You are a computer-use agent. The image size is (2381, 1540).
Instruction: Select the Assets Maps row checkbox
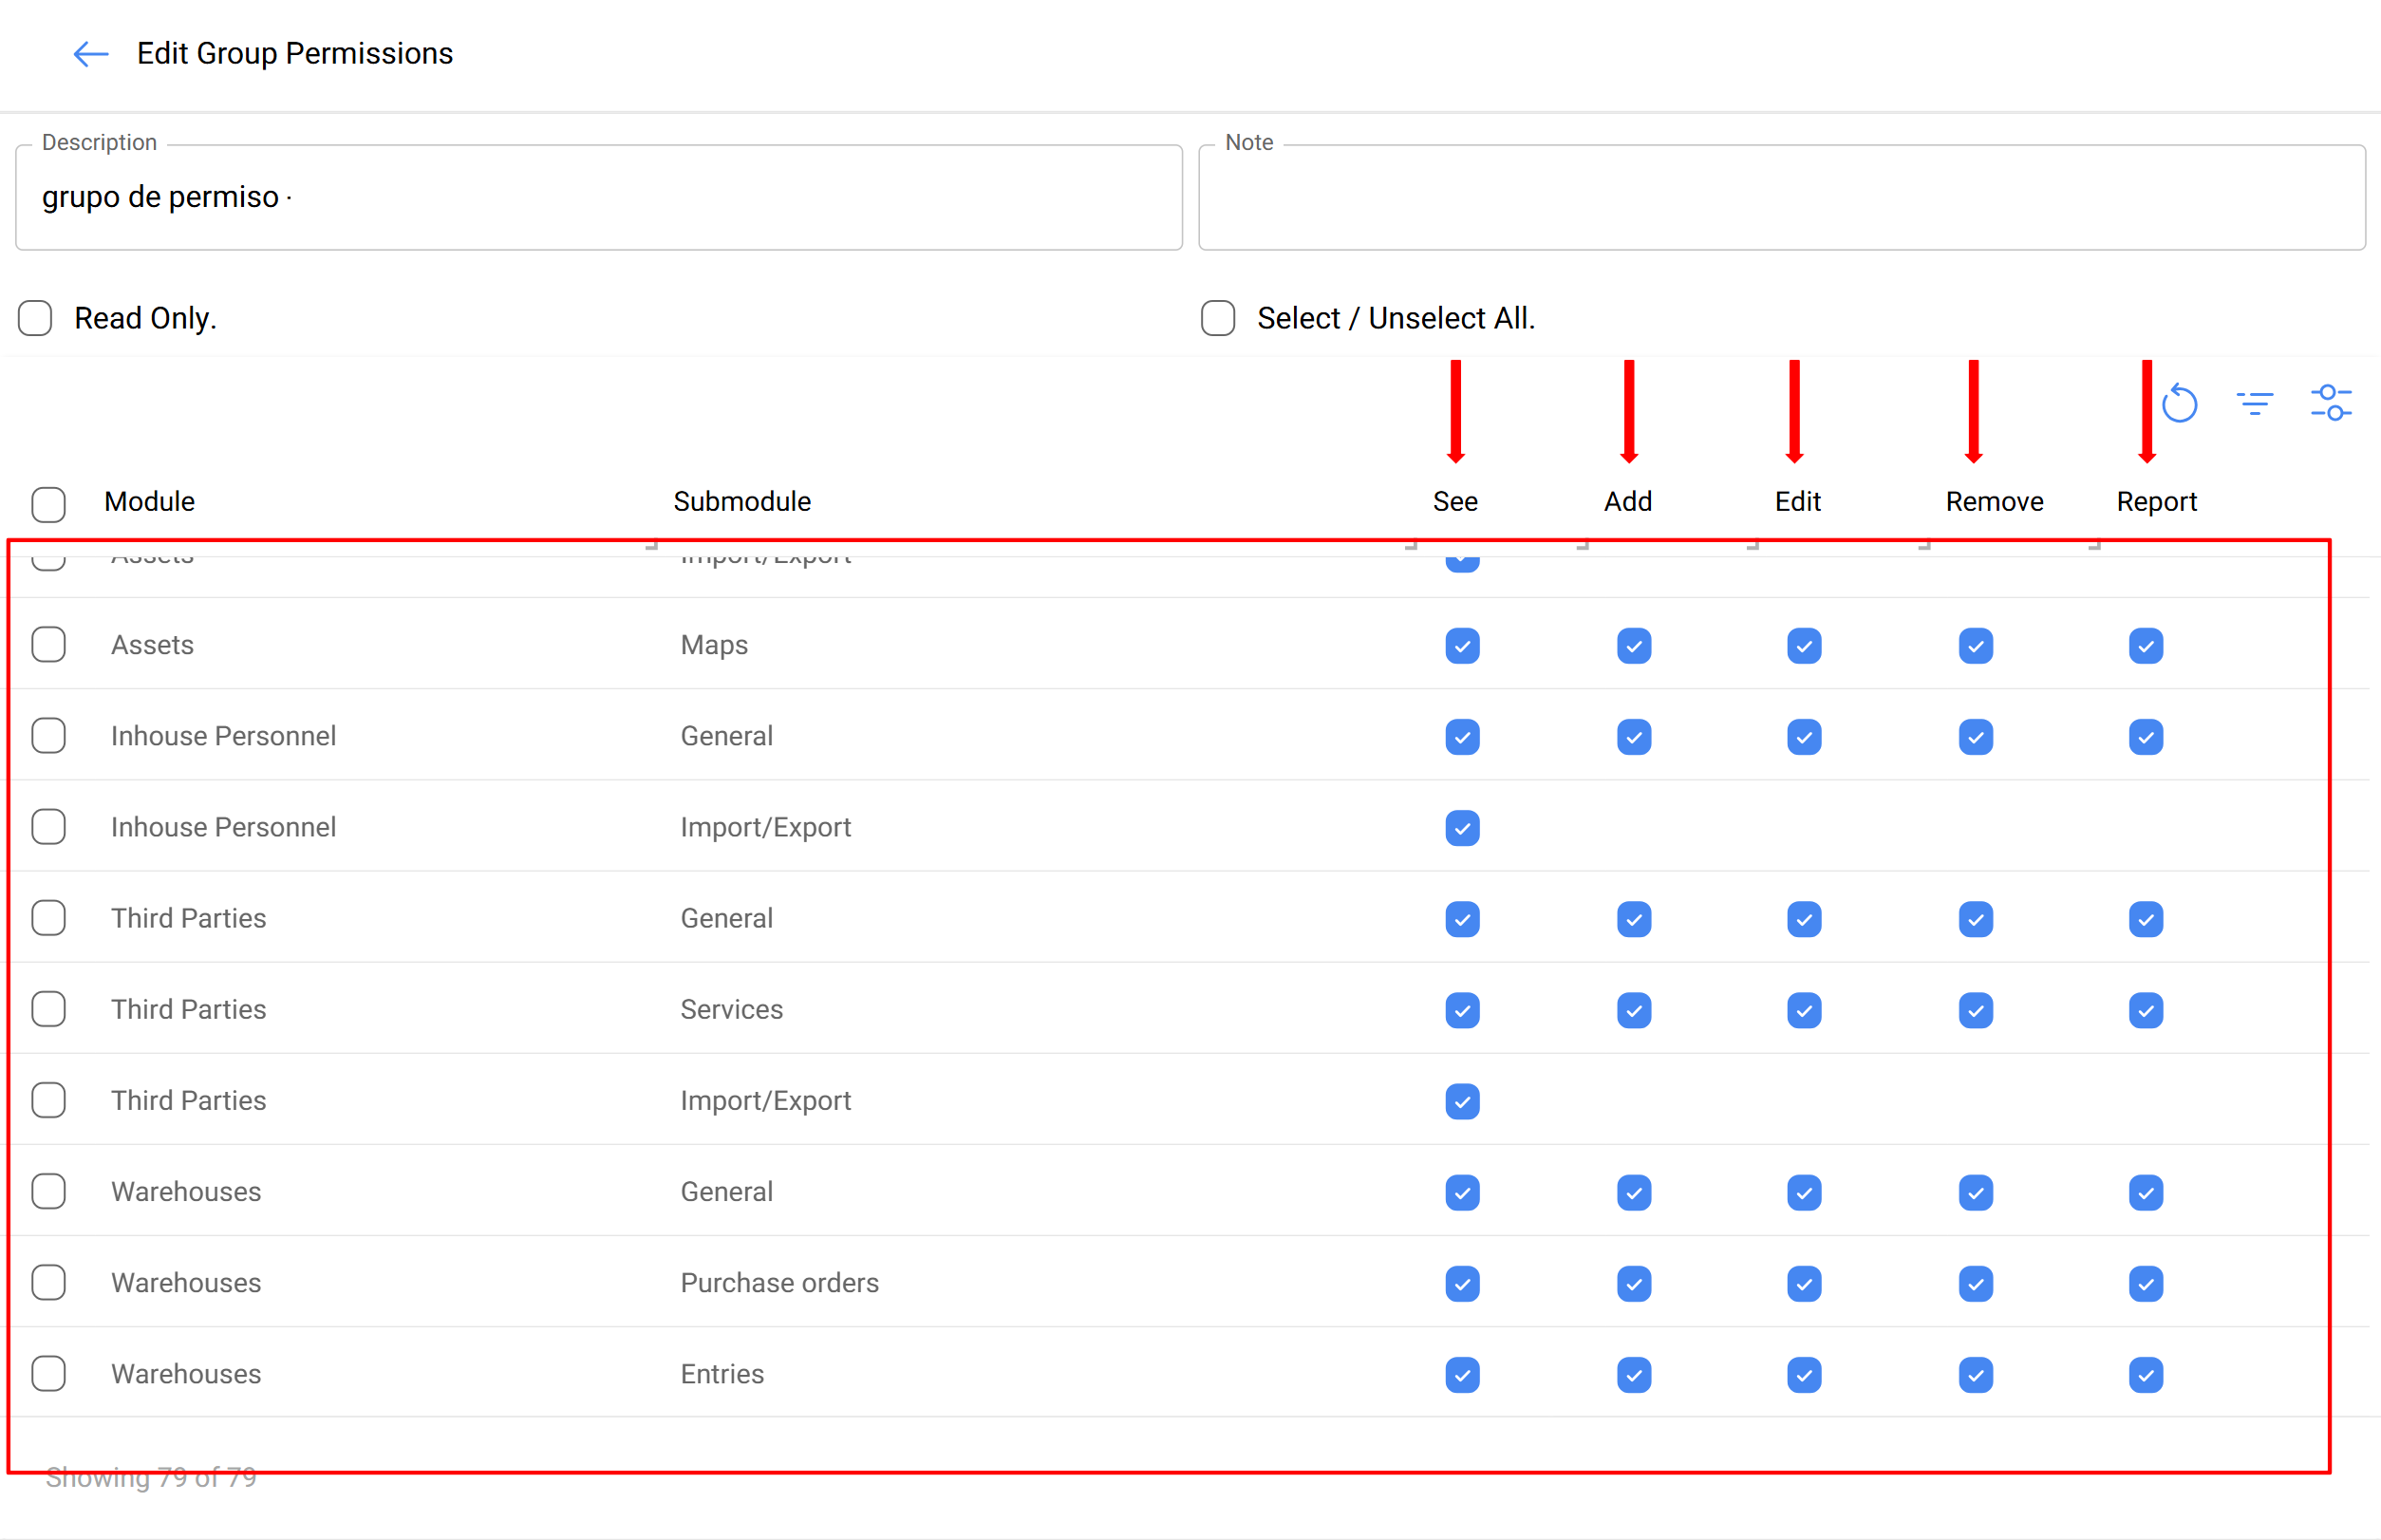point(48,645)
